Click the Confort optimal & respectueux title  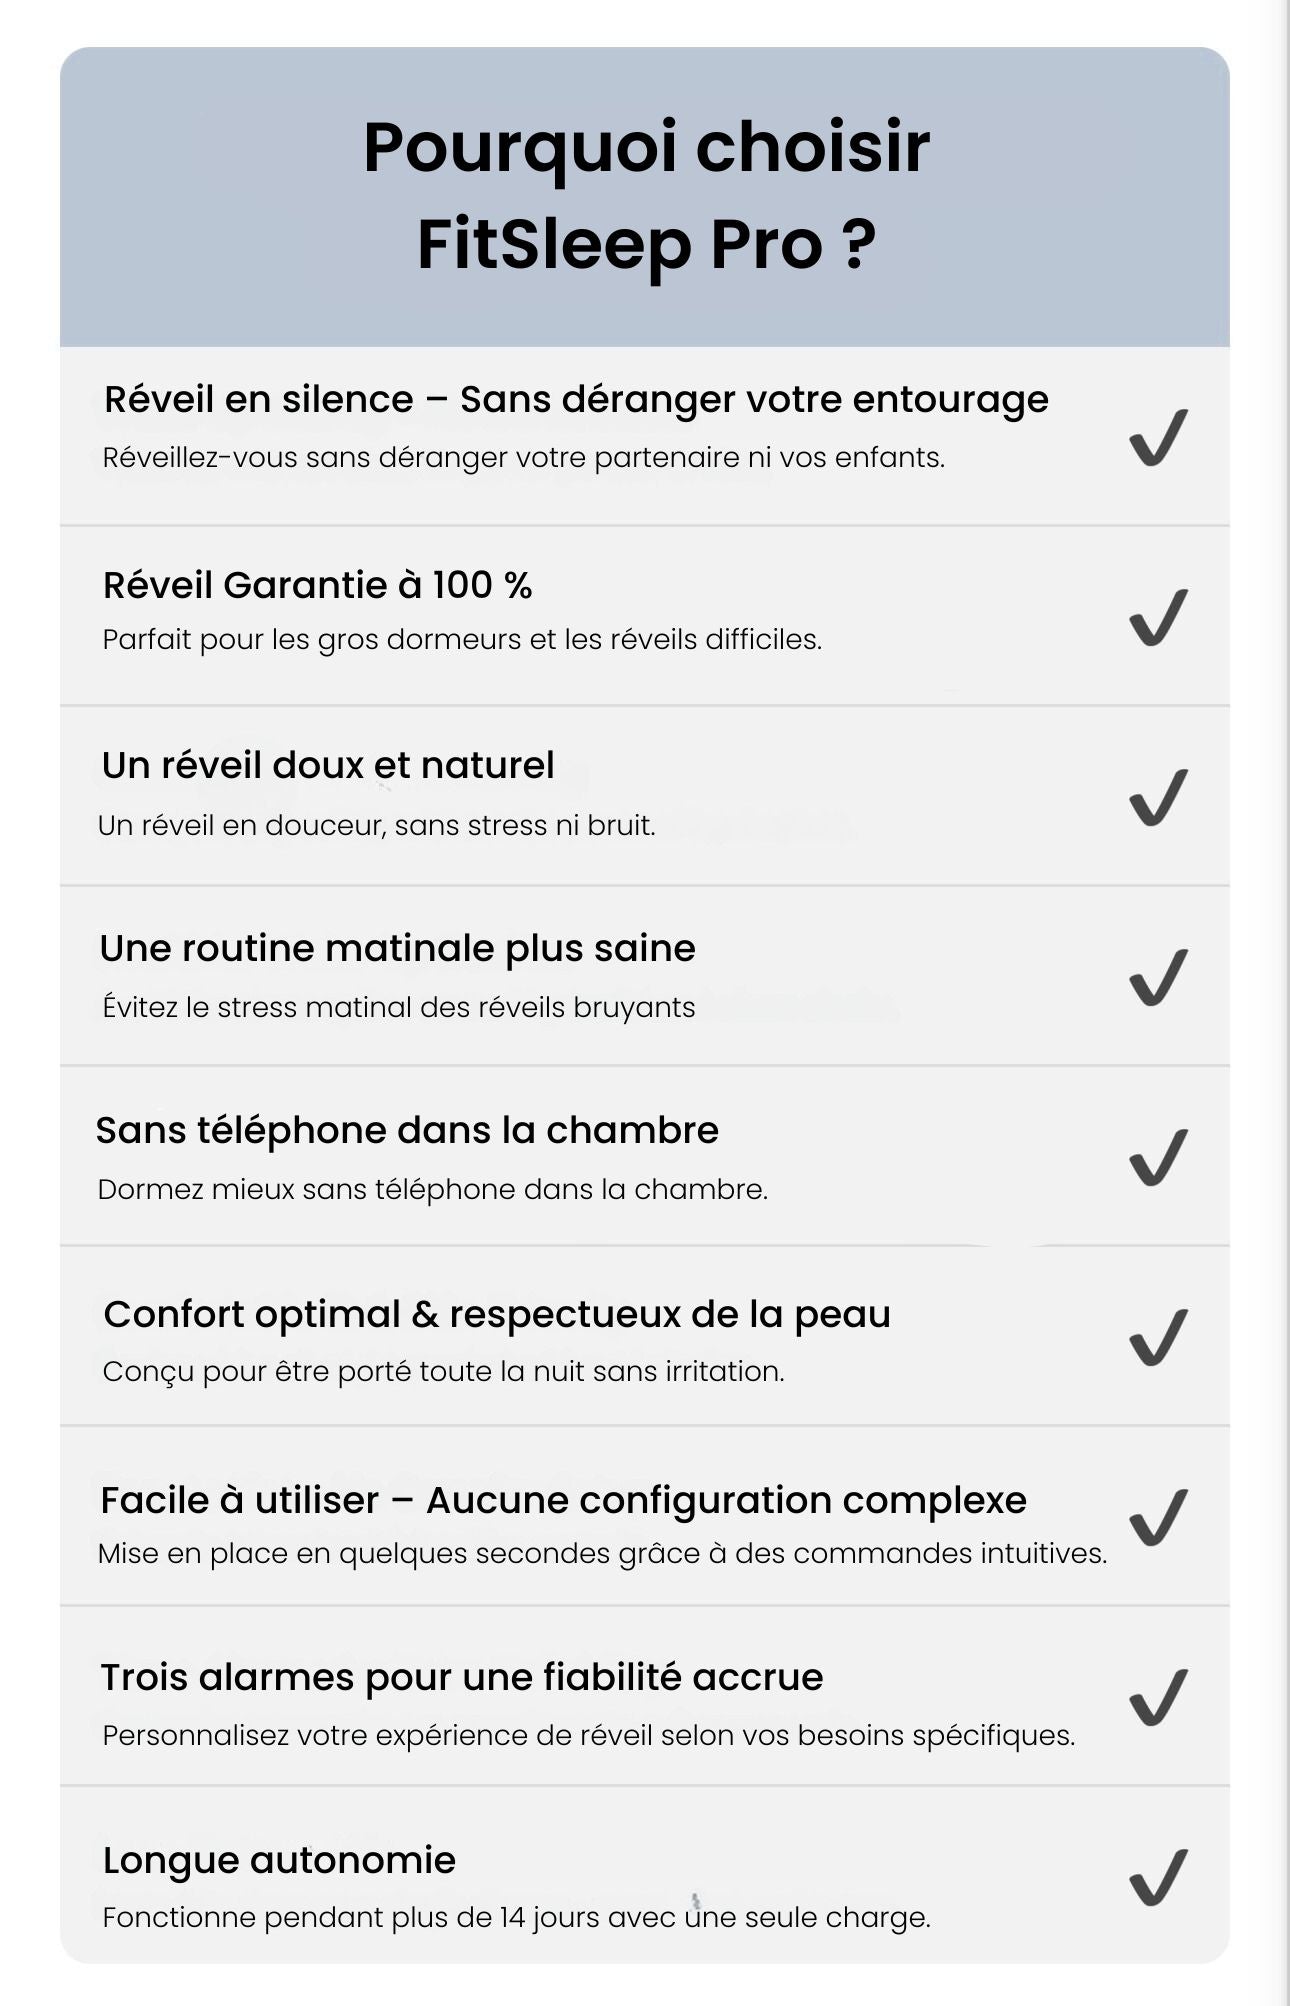coord(497,1315)
